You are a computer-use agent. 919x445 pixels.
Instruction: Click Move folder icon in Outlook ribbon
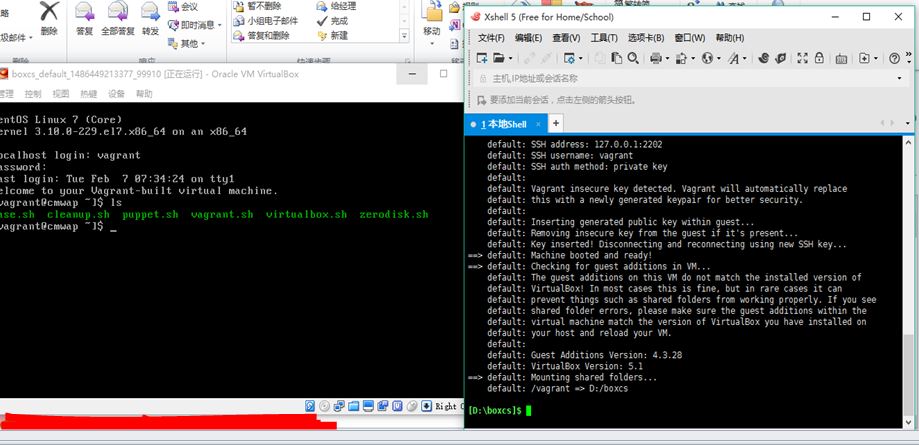click(x=433, y=11)
